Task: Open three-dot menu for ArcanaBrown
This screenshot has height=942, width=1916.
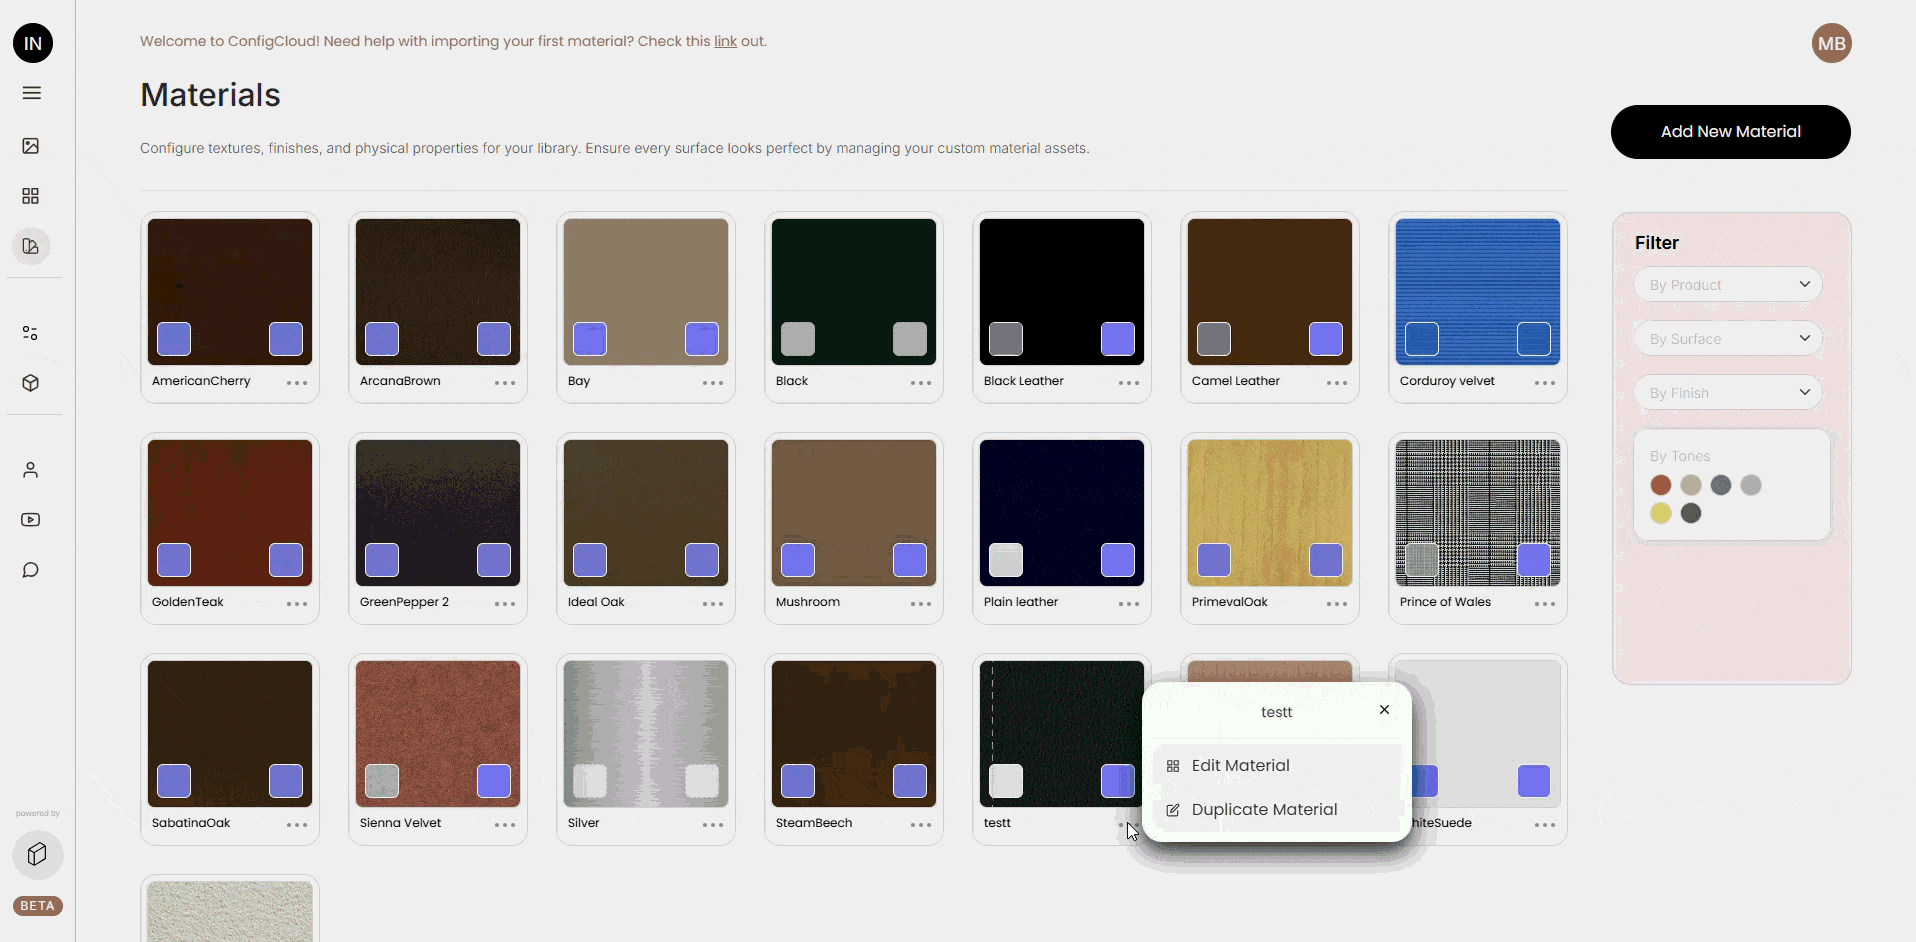Action: pyautogui.click(x=505, y=383)
